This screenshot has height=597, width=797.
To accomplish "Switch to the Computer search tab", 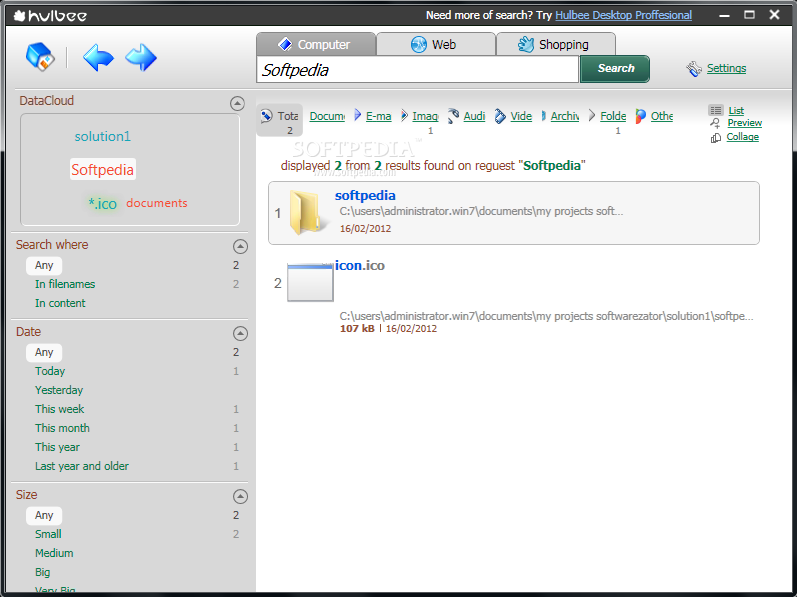I will point(316,44).
